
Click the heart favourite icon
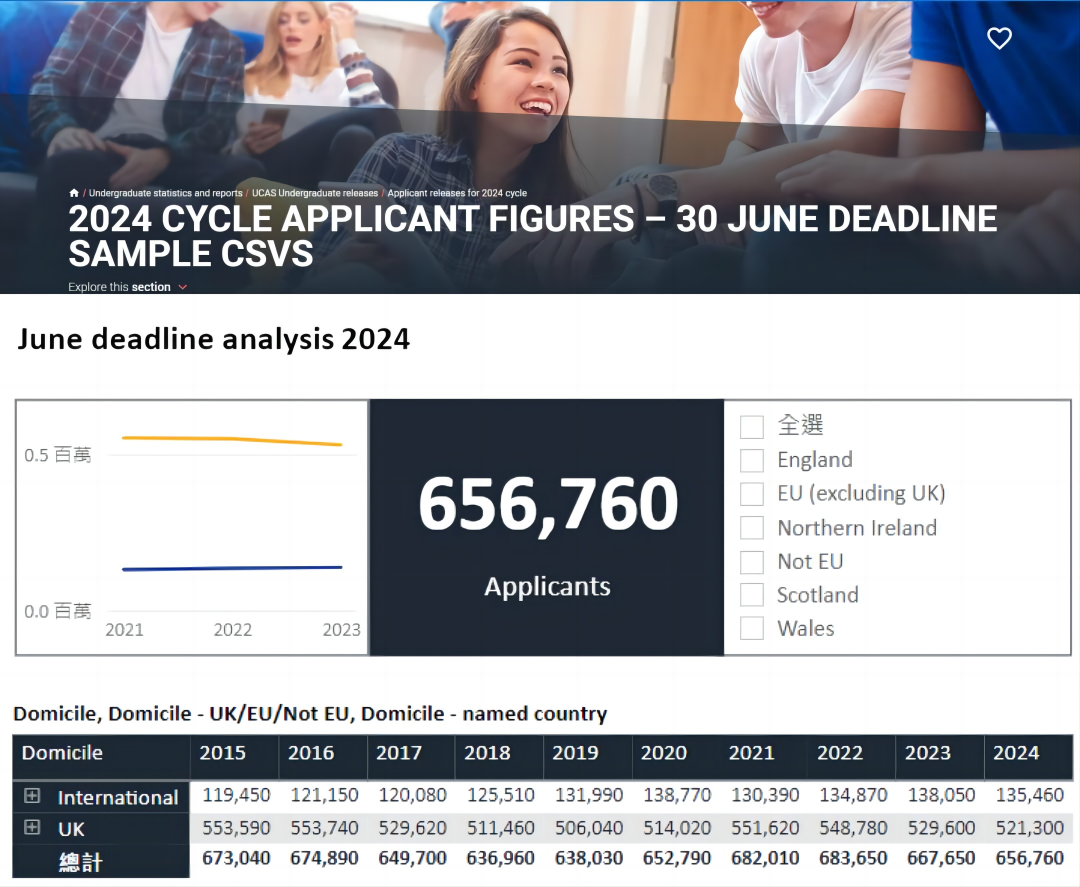(999, 39)
